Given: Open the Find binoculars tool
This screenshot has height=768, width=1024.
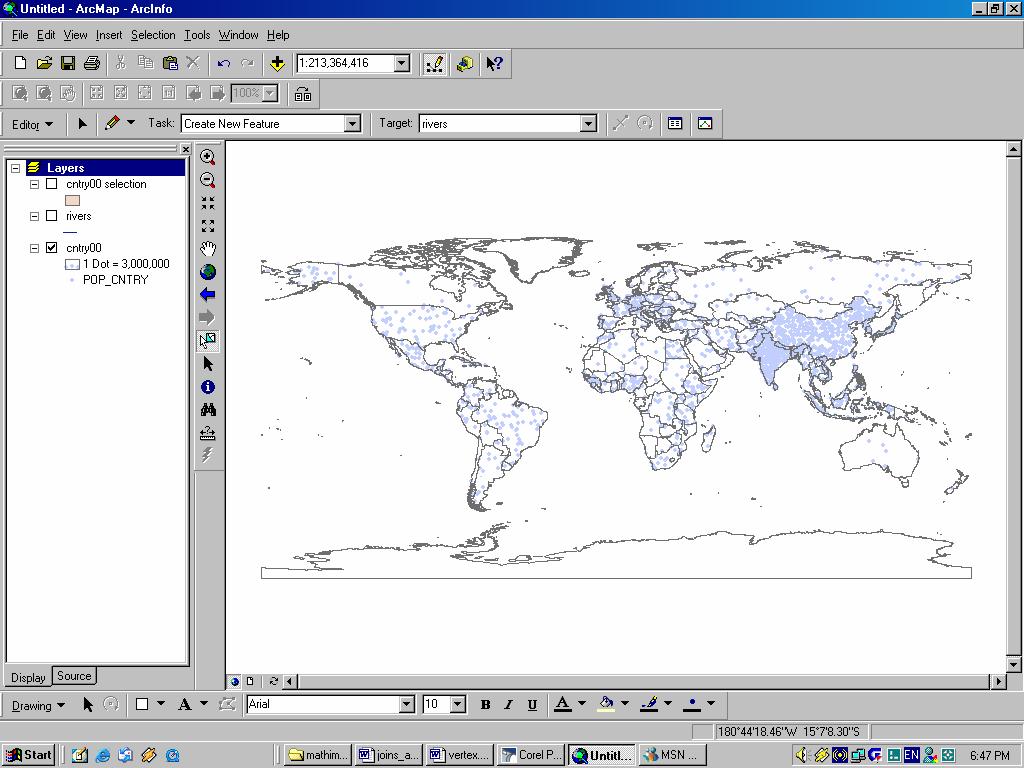Looking at the screenshot, I should click(208, 410).
